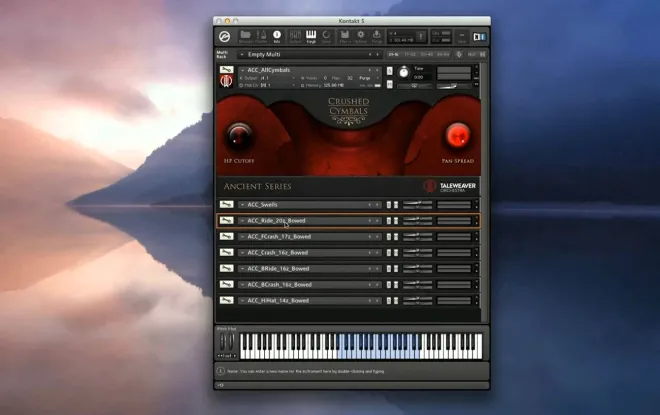The height and width of the screenshot is (415, 660).
Task: Click the Pan Spread knob
Action: [x=458, y=136]
